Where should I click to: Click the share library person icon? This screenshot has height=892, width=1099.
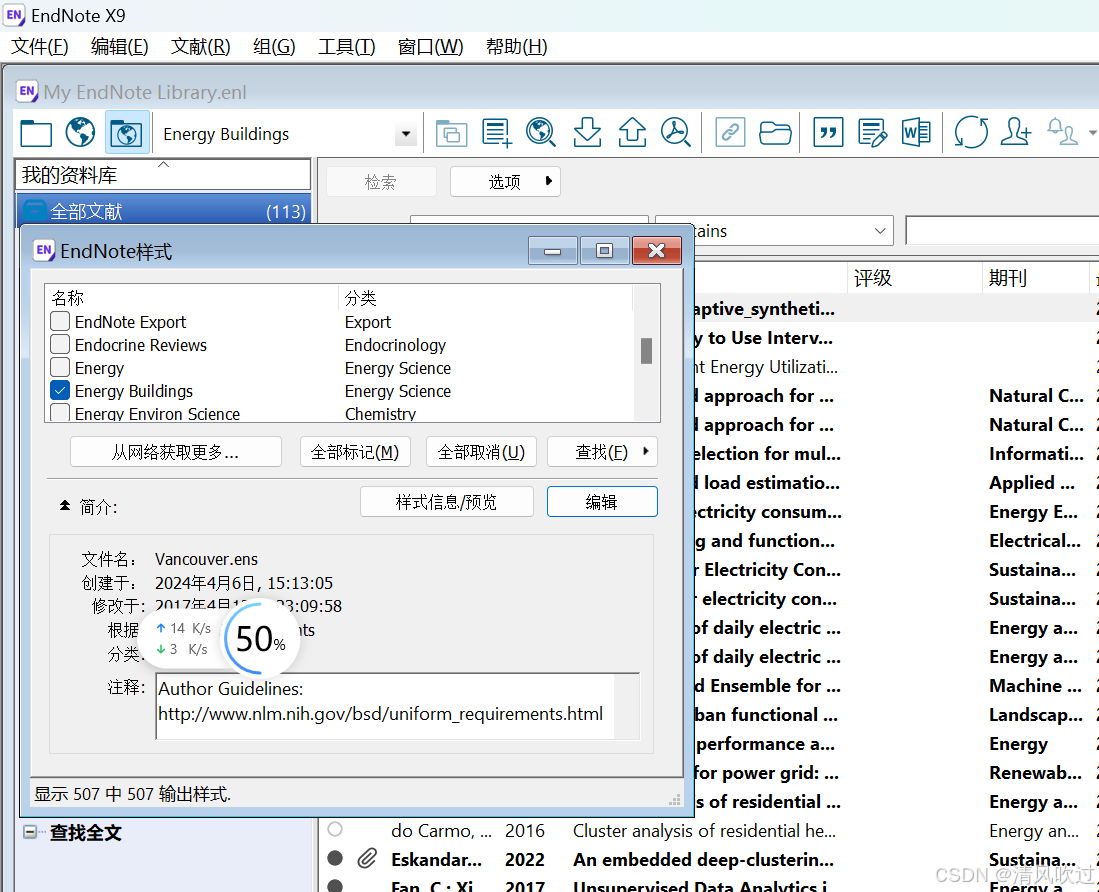(x=1016, y=132)
